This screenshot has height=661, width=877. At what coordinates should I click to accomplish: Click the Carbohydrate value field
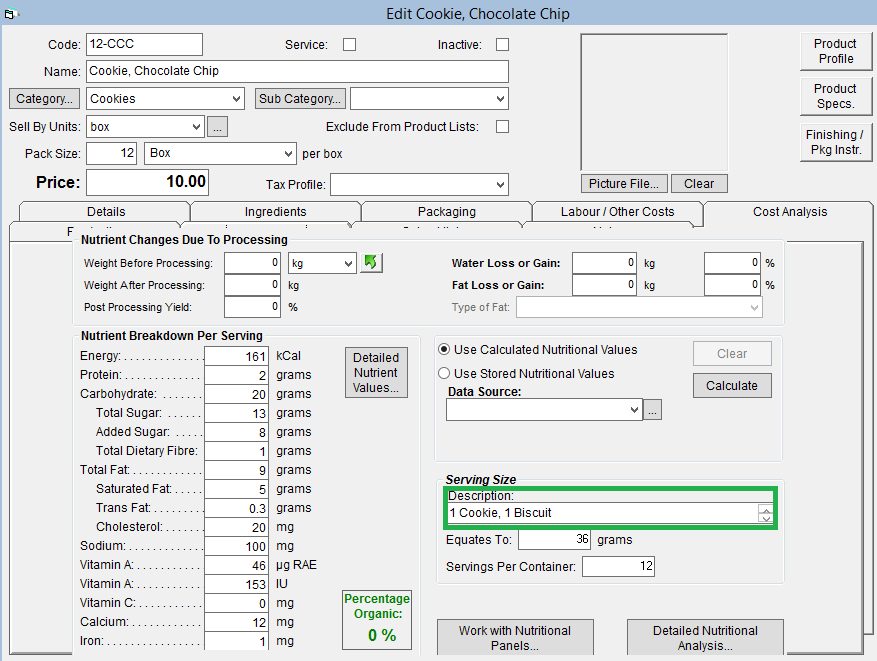[236, 394]
